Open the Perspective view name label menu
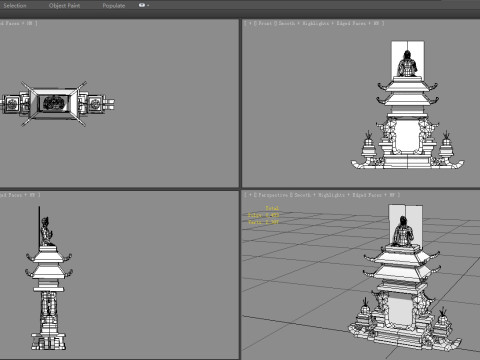 (272, 195)
